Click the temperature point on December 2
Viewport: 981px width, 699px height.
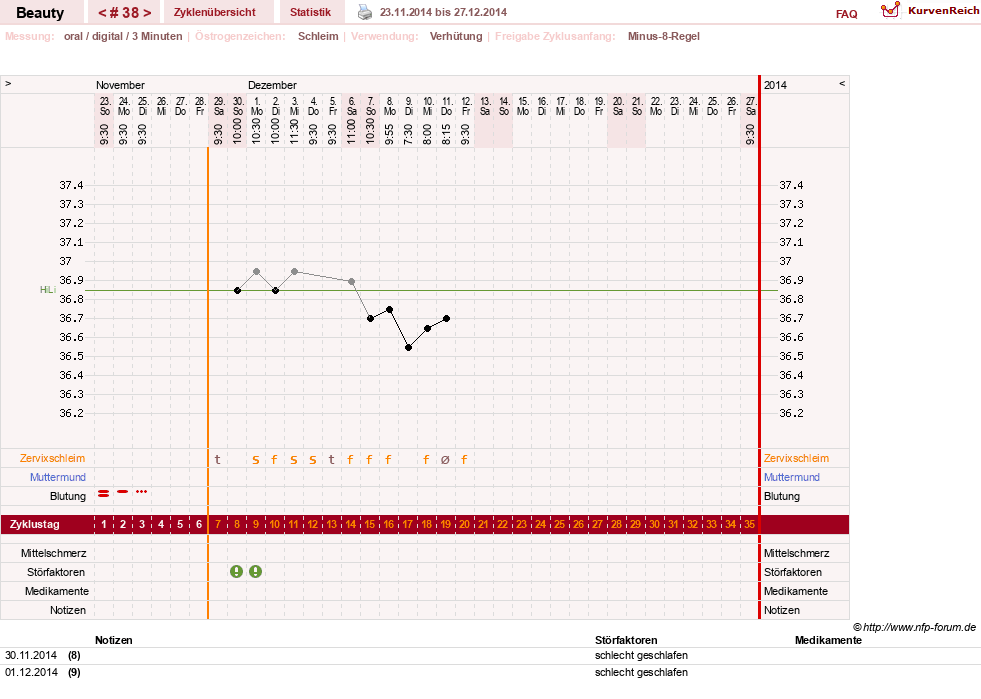point(275,290)
